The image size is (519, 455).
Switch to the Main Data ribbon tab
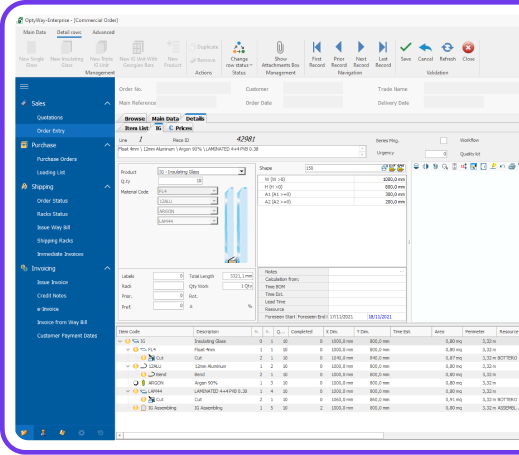pyautogui.click(x=35, y=32)
